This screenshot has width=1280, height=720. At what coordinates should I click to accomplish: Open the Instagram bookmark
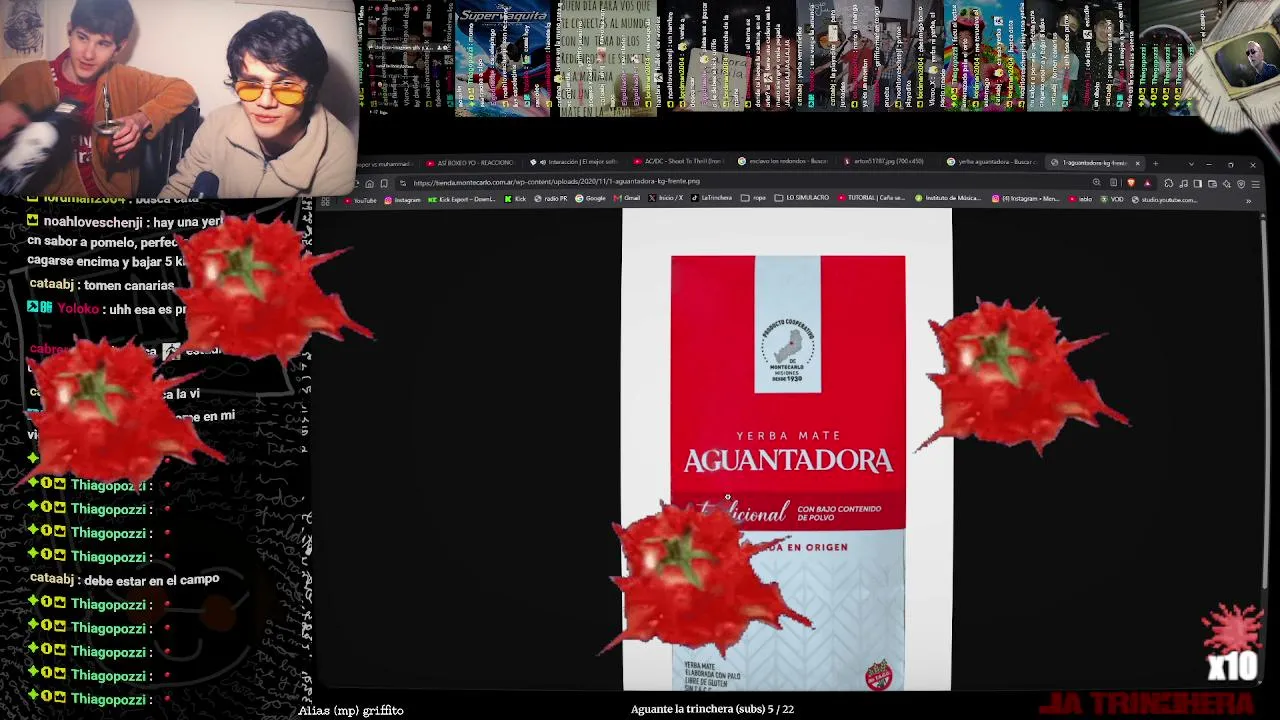point(403,200)
